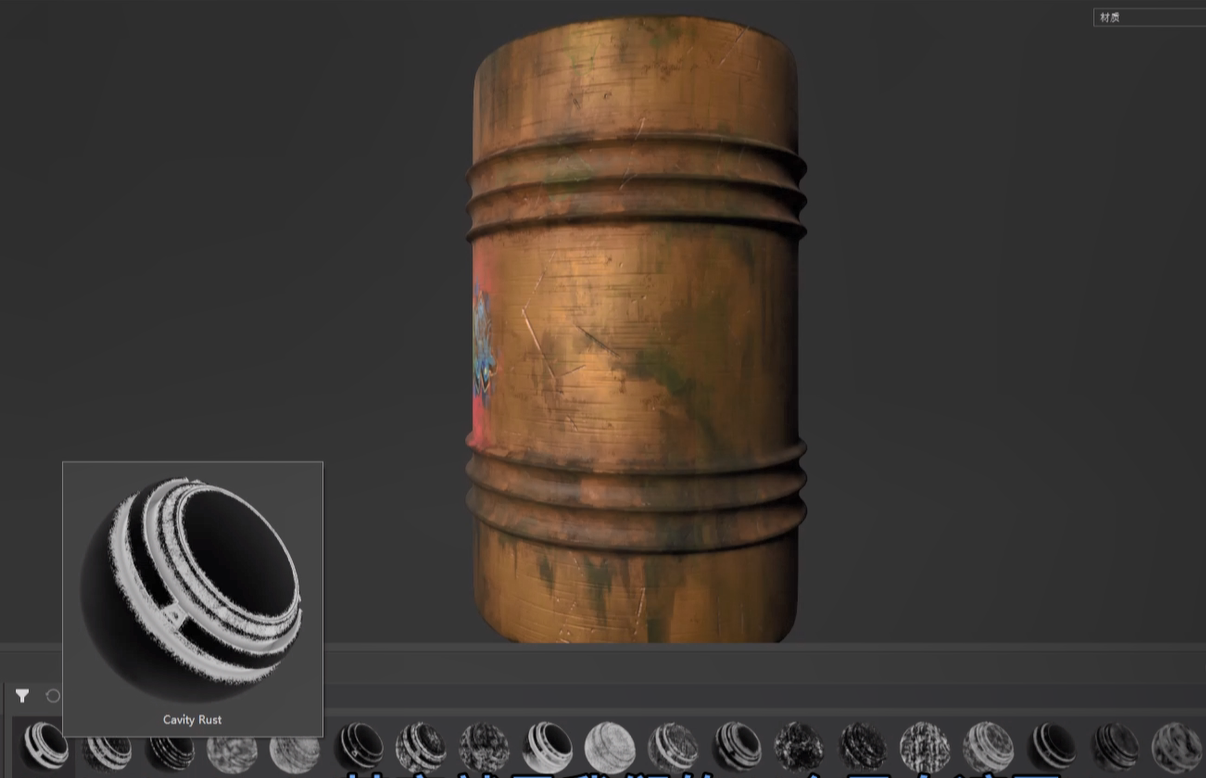Click the large Cavity Rust preview sphere

click(190, 588)
